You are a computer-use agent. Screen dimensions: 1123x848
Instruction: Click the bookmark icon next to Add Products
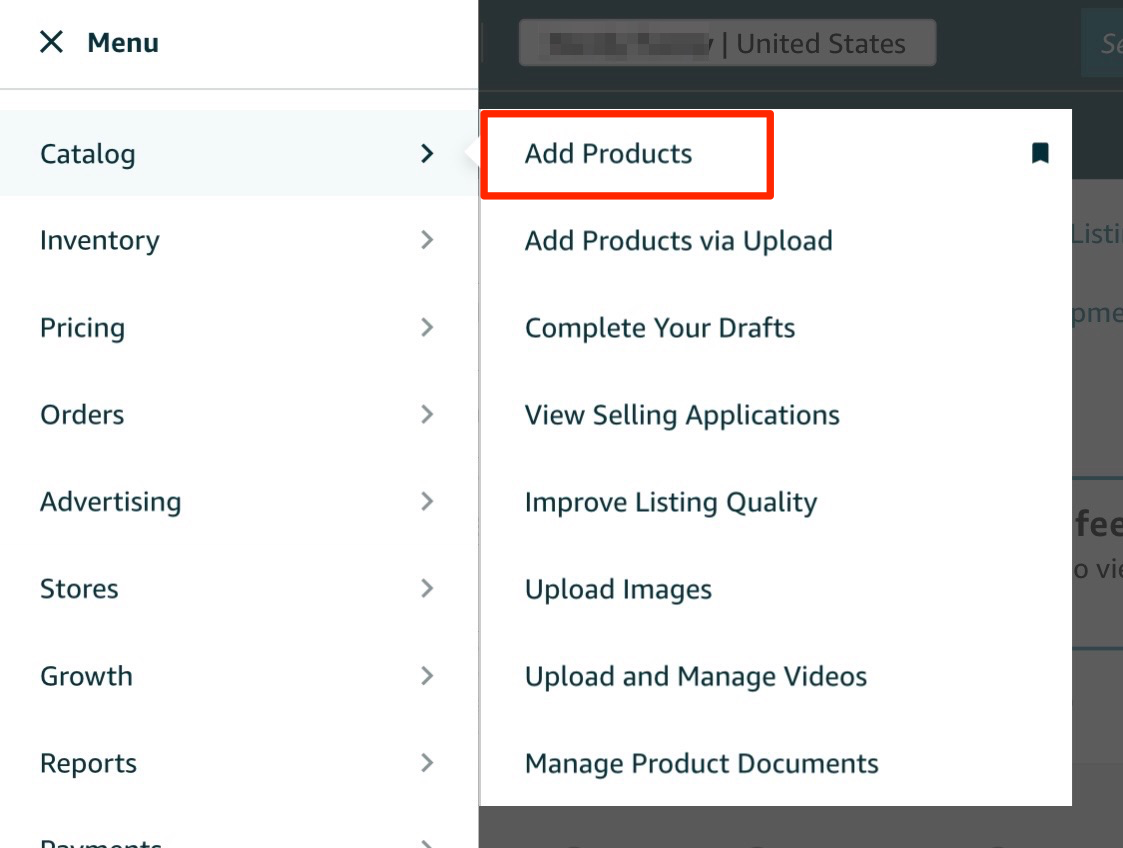[1040, 153]
